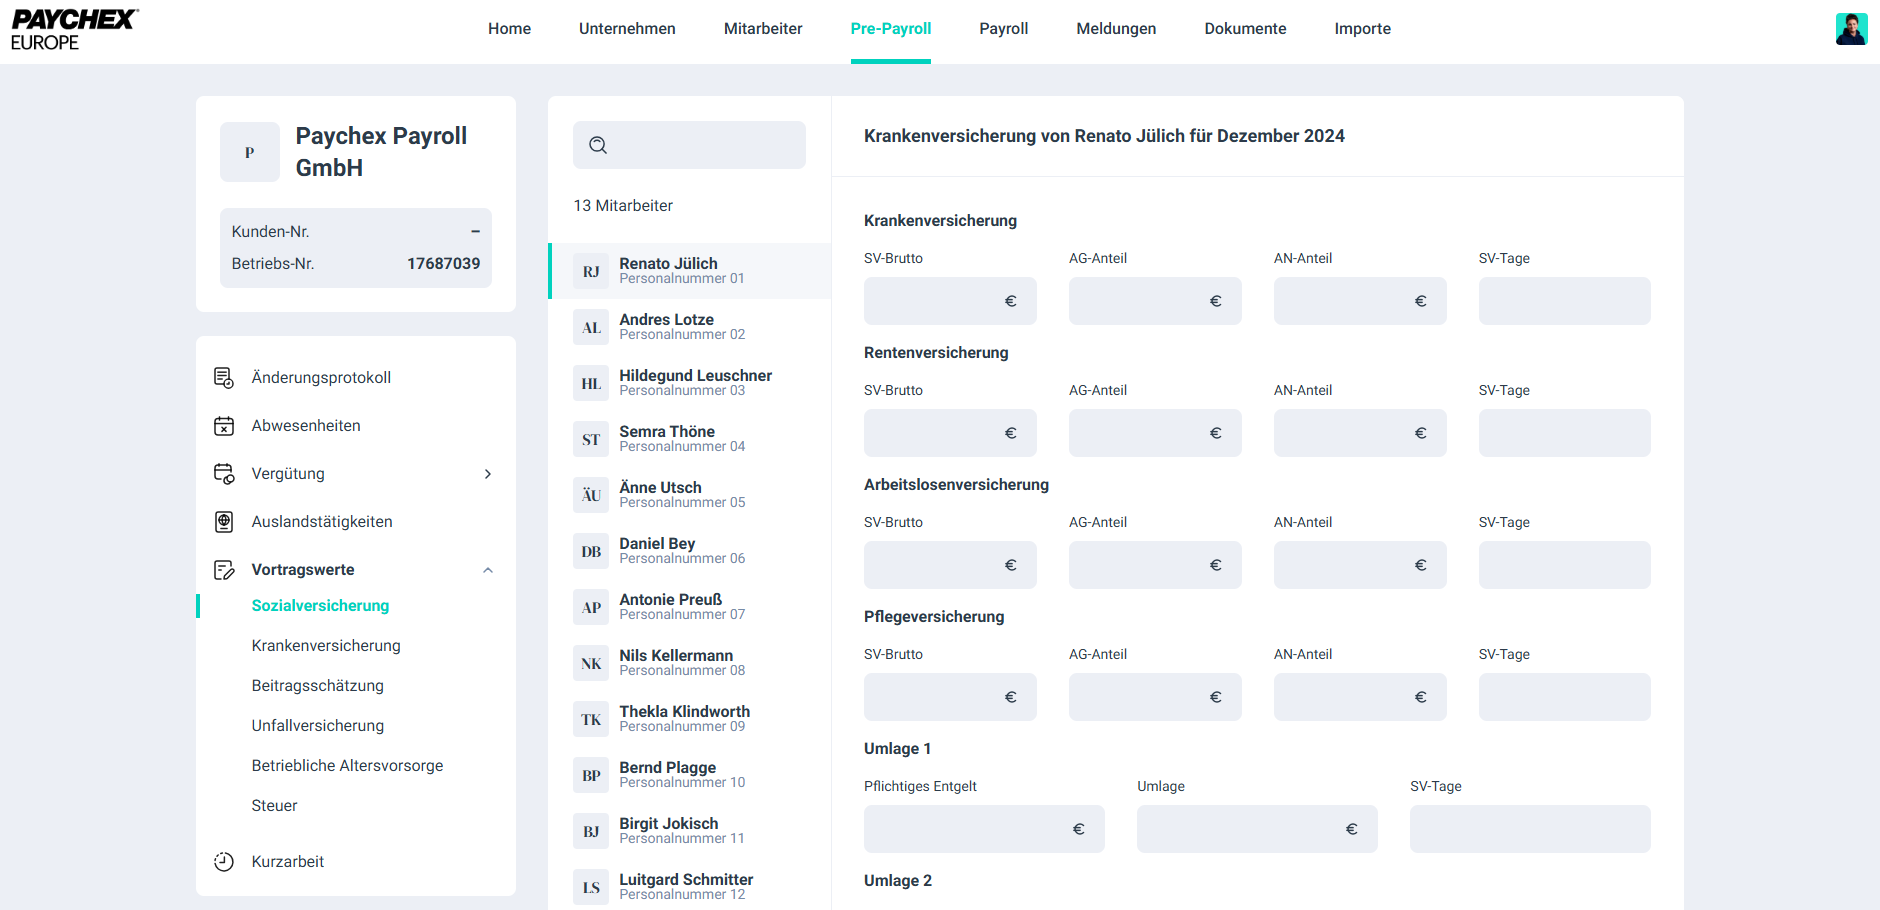This screenshot has height=910, width=1880.
Task: Expand the Vergütung submenu chevron
Action: coord(488,474)
